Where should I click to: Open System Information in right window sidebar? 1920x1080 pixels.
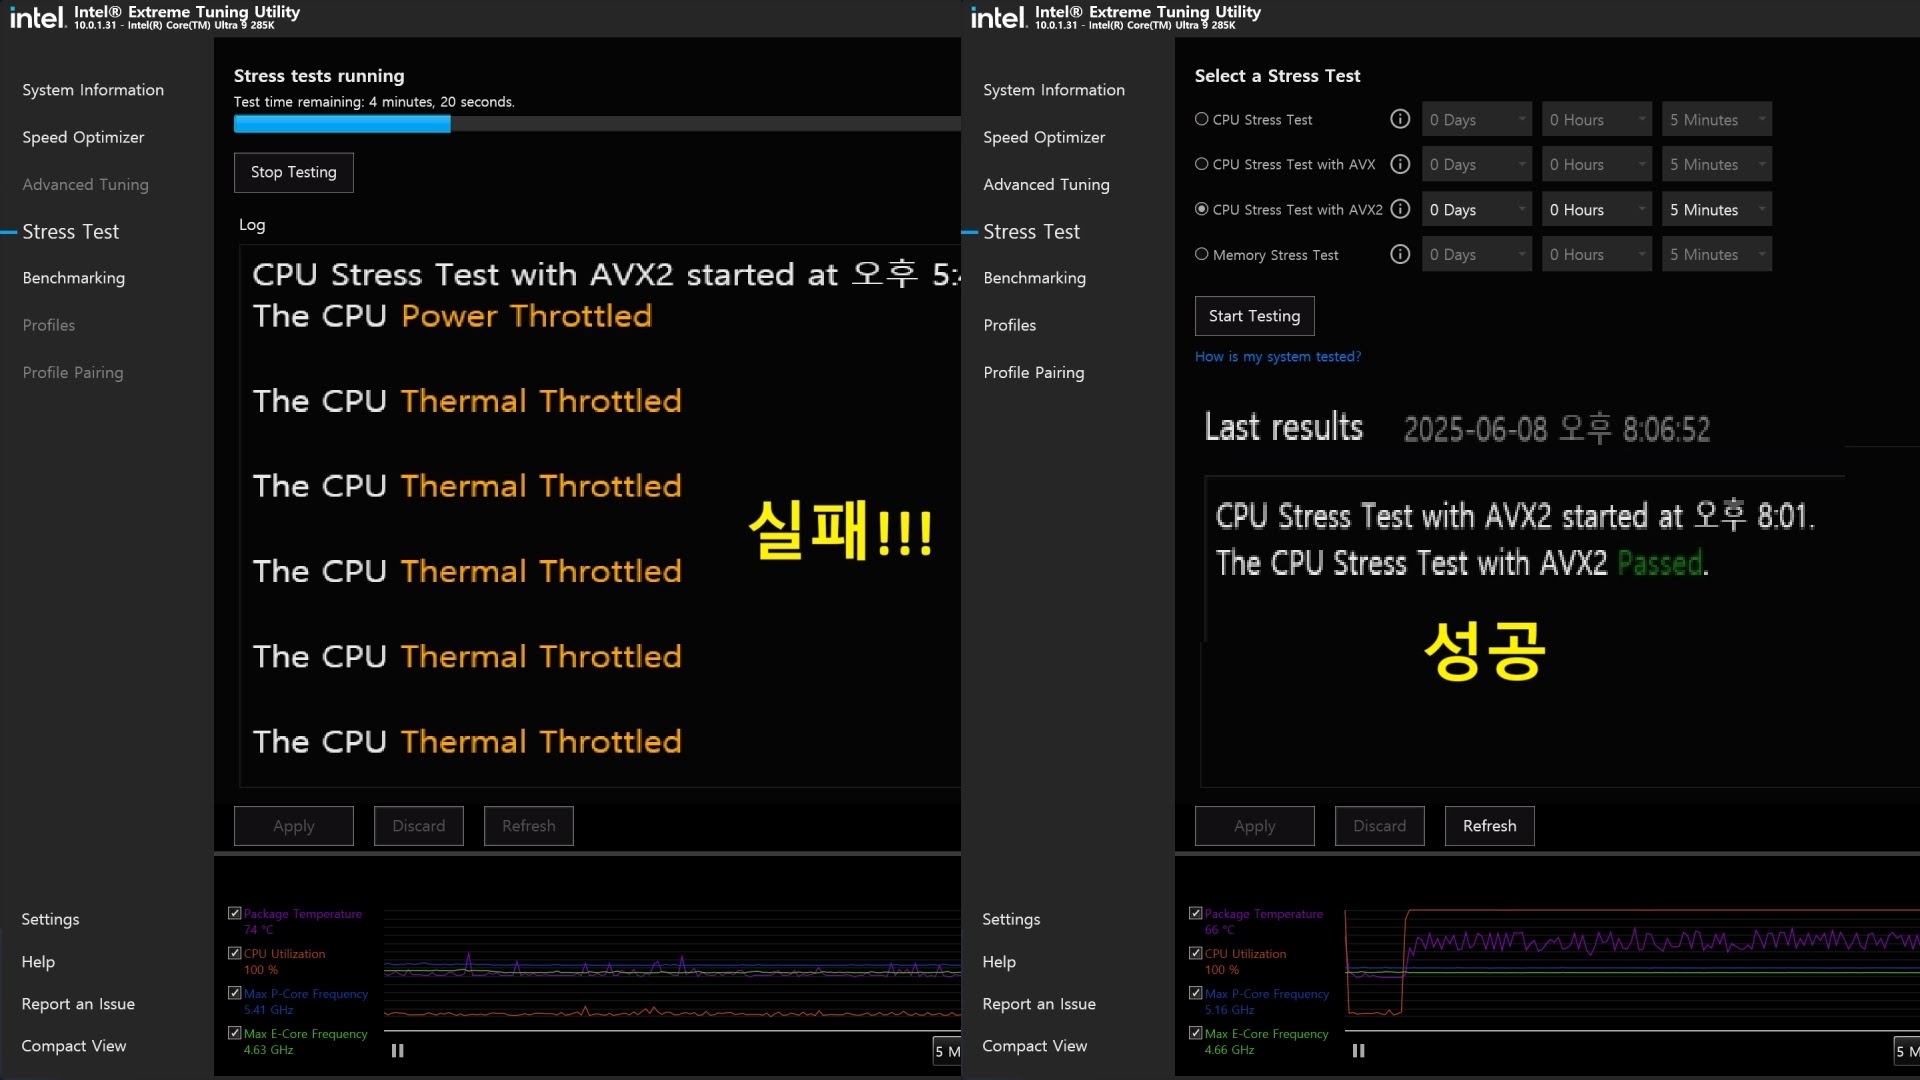click(x=1054, y=90)
